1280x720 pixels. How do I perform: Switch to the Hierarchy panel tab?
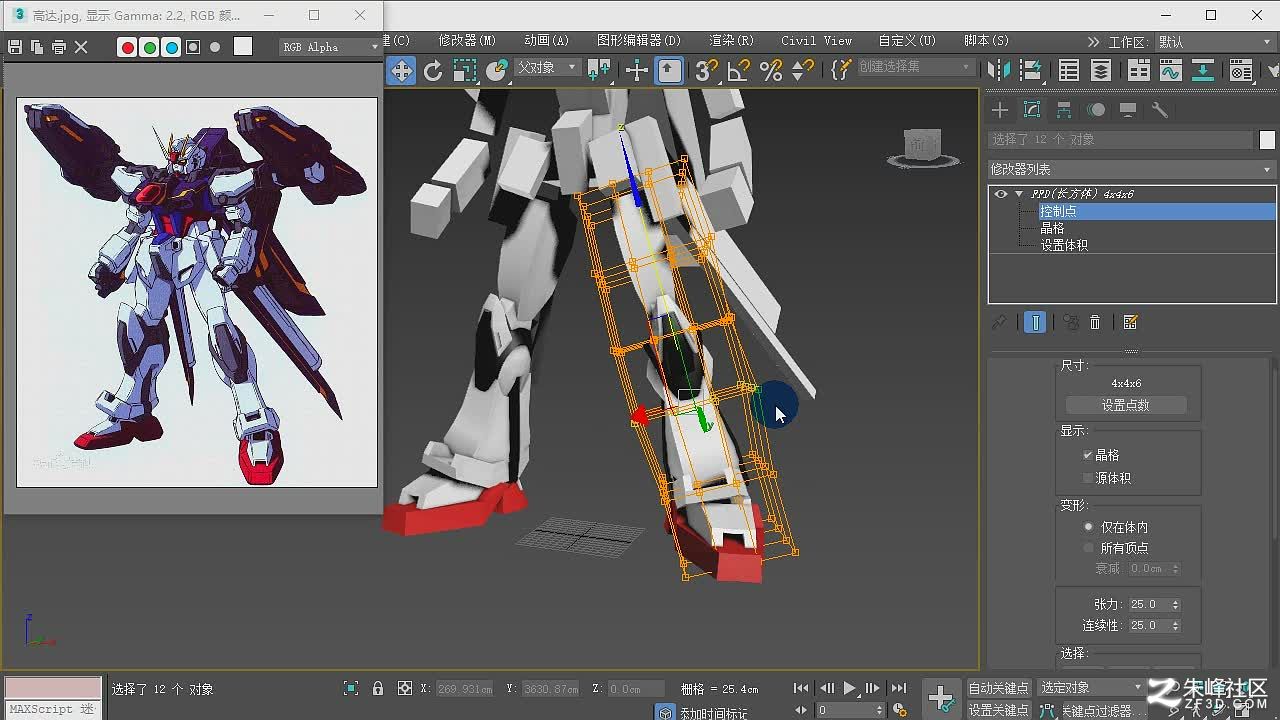coord(1064,110)
